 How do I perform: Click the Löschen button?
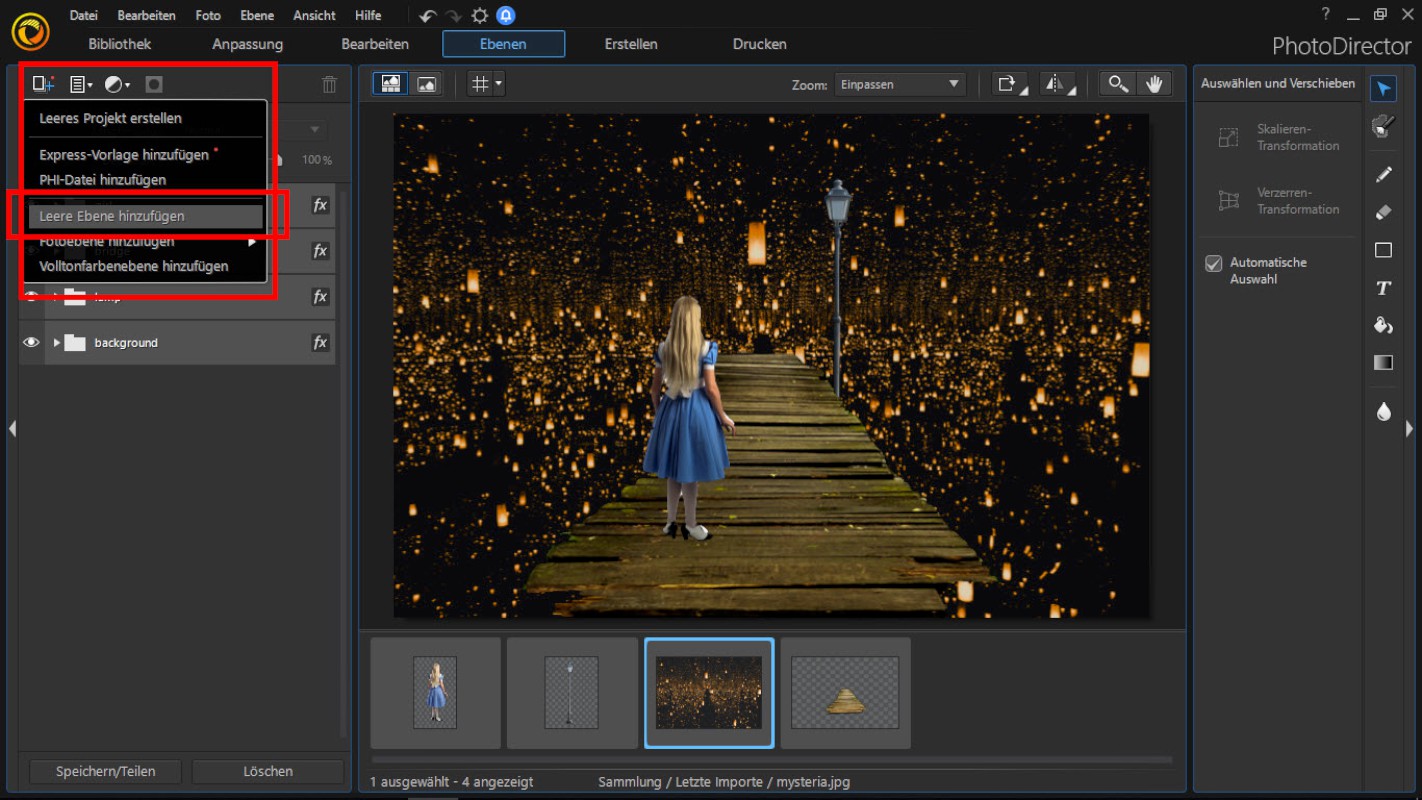point(268,771)
